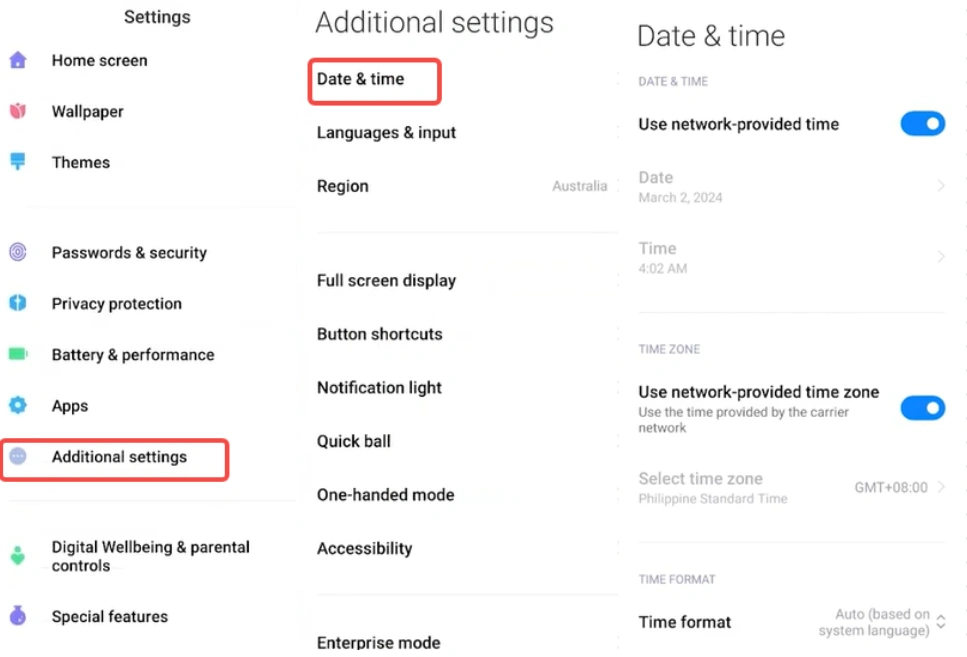Open Additional settings menu item
The width and height of the screenshot is (967, 657).
point(119,457)
